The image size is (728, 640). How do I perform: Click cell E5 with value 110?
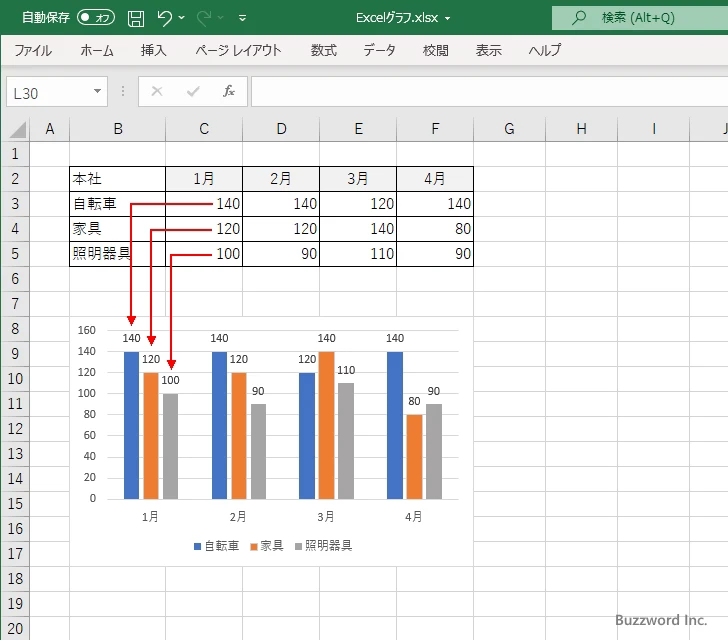point(358,254)
